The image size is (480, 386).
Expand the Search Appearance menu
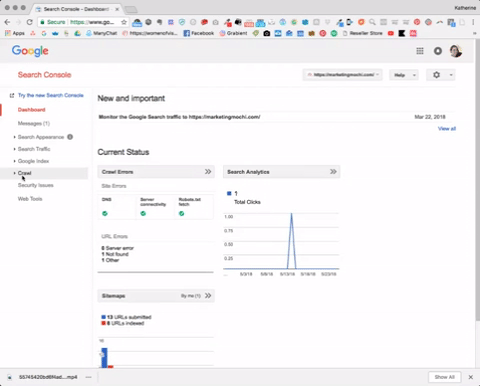[41, 137]
